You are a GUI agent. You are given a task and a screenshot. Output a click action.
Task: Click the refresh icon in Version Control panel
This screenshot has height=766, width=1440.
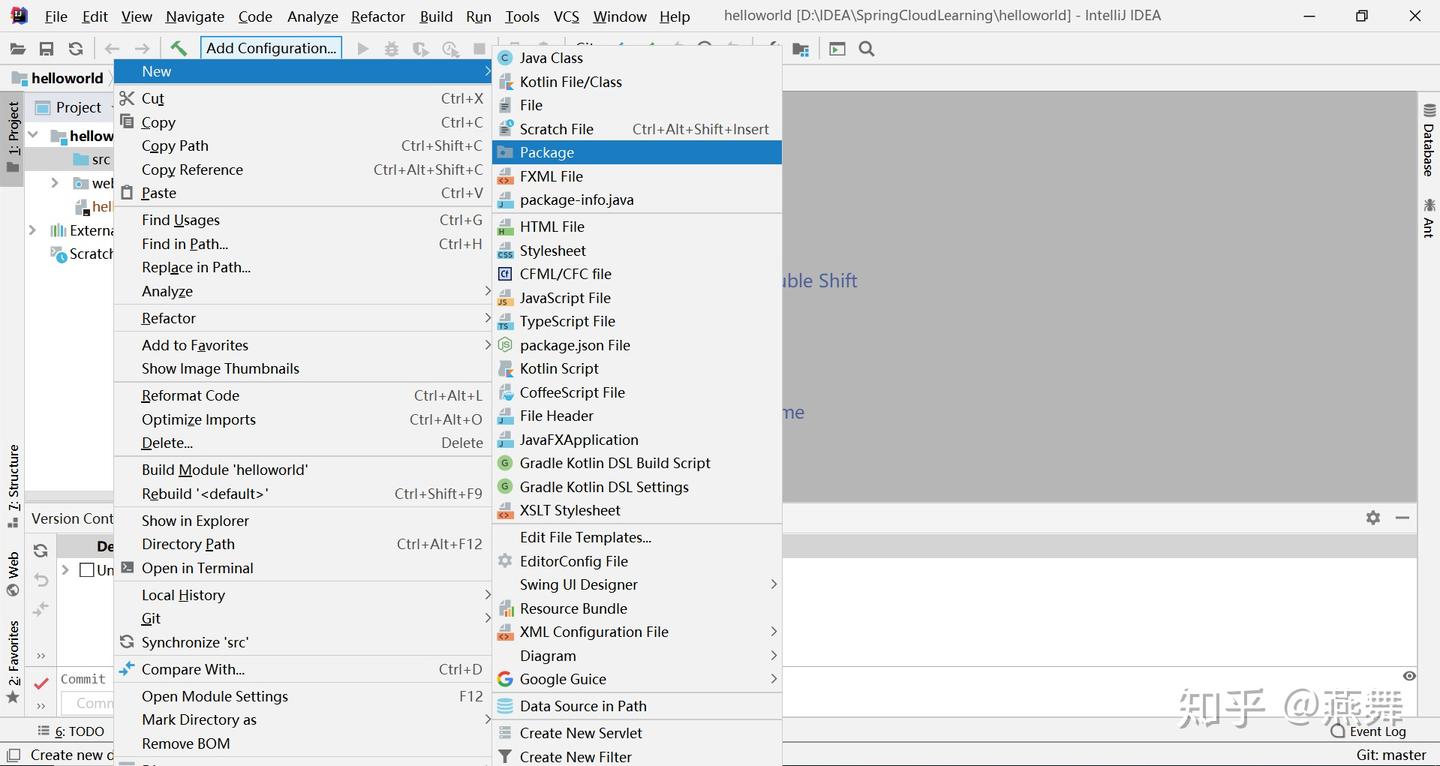40,550
